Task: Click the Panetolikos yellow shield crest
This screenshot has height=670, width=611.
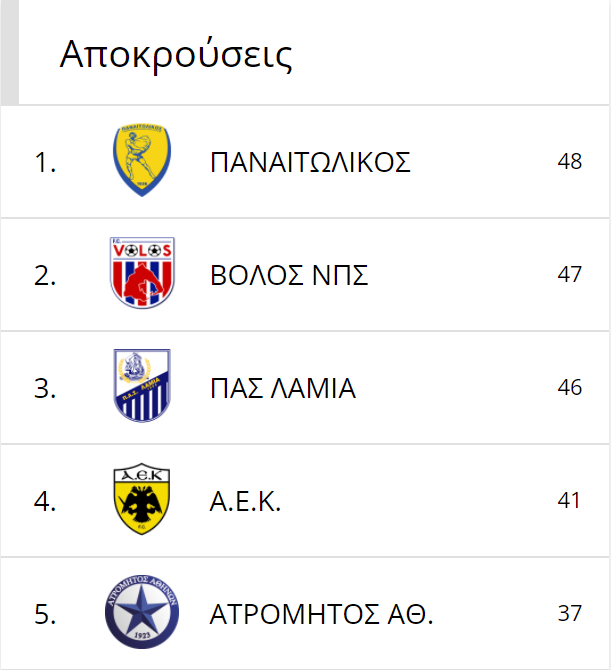Action: coord(142,160)
